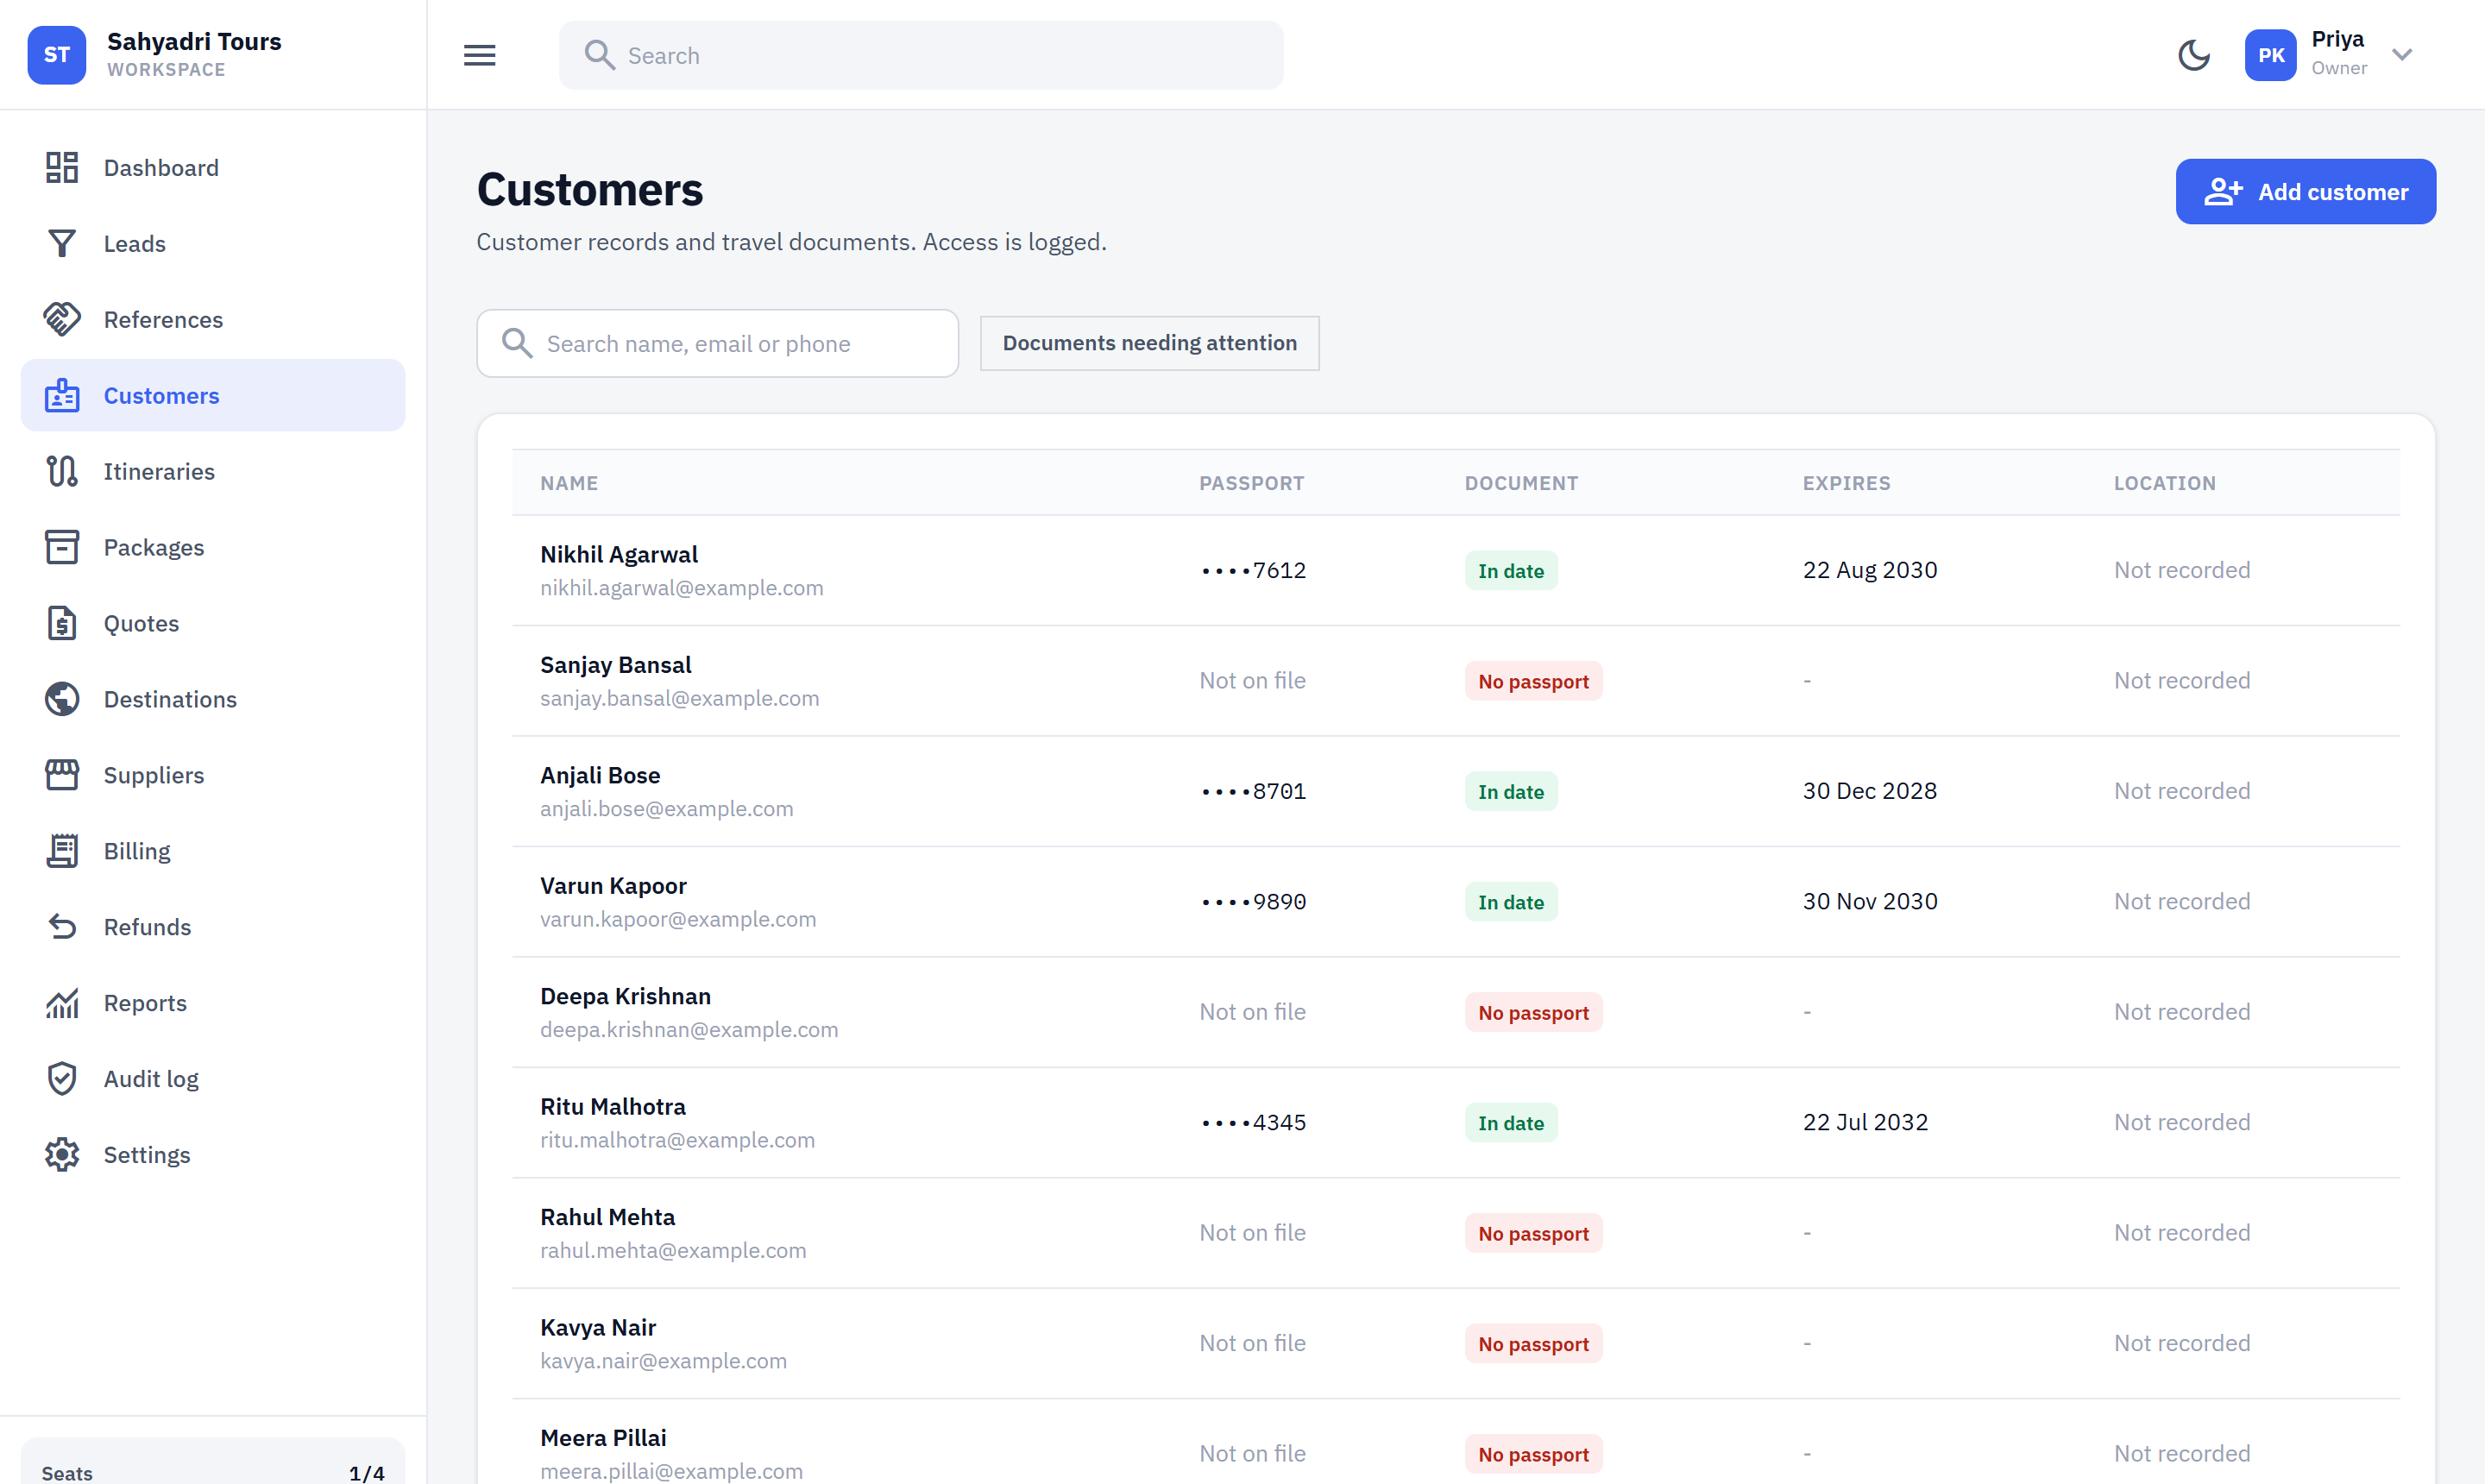Focus the top global Search field
This screenshot has width=2485, height=1484.
[921, 55]
